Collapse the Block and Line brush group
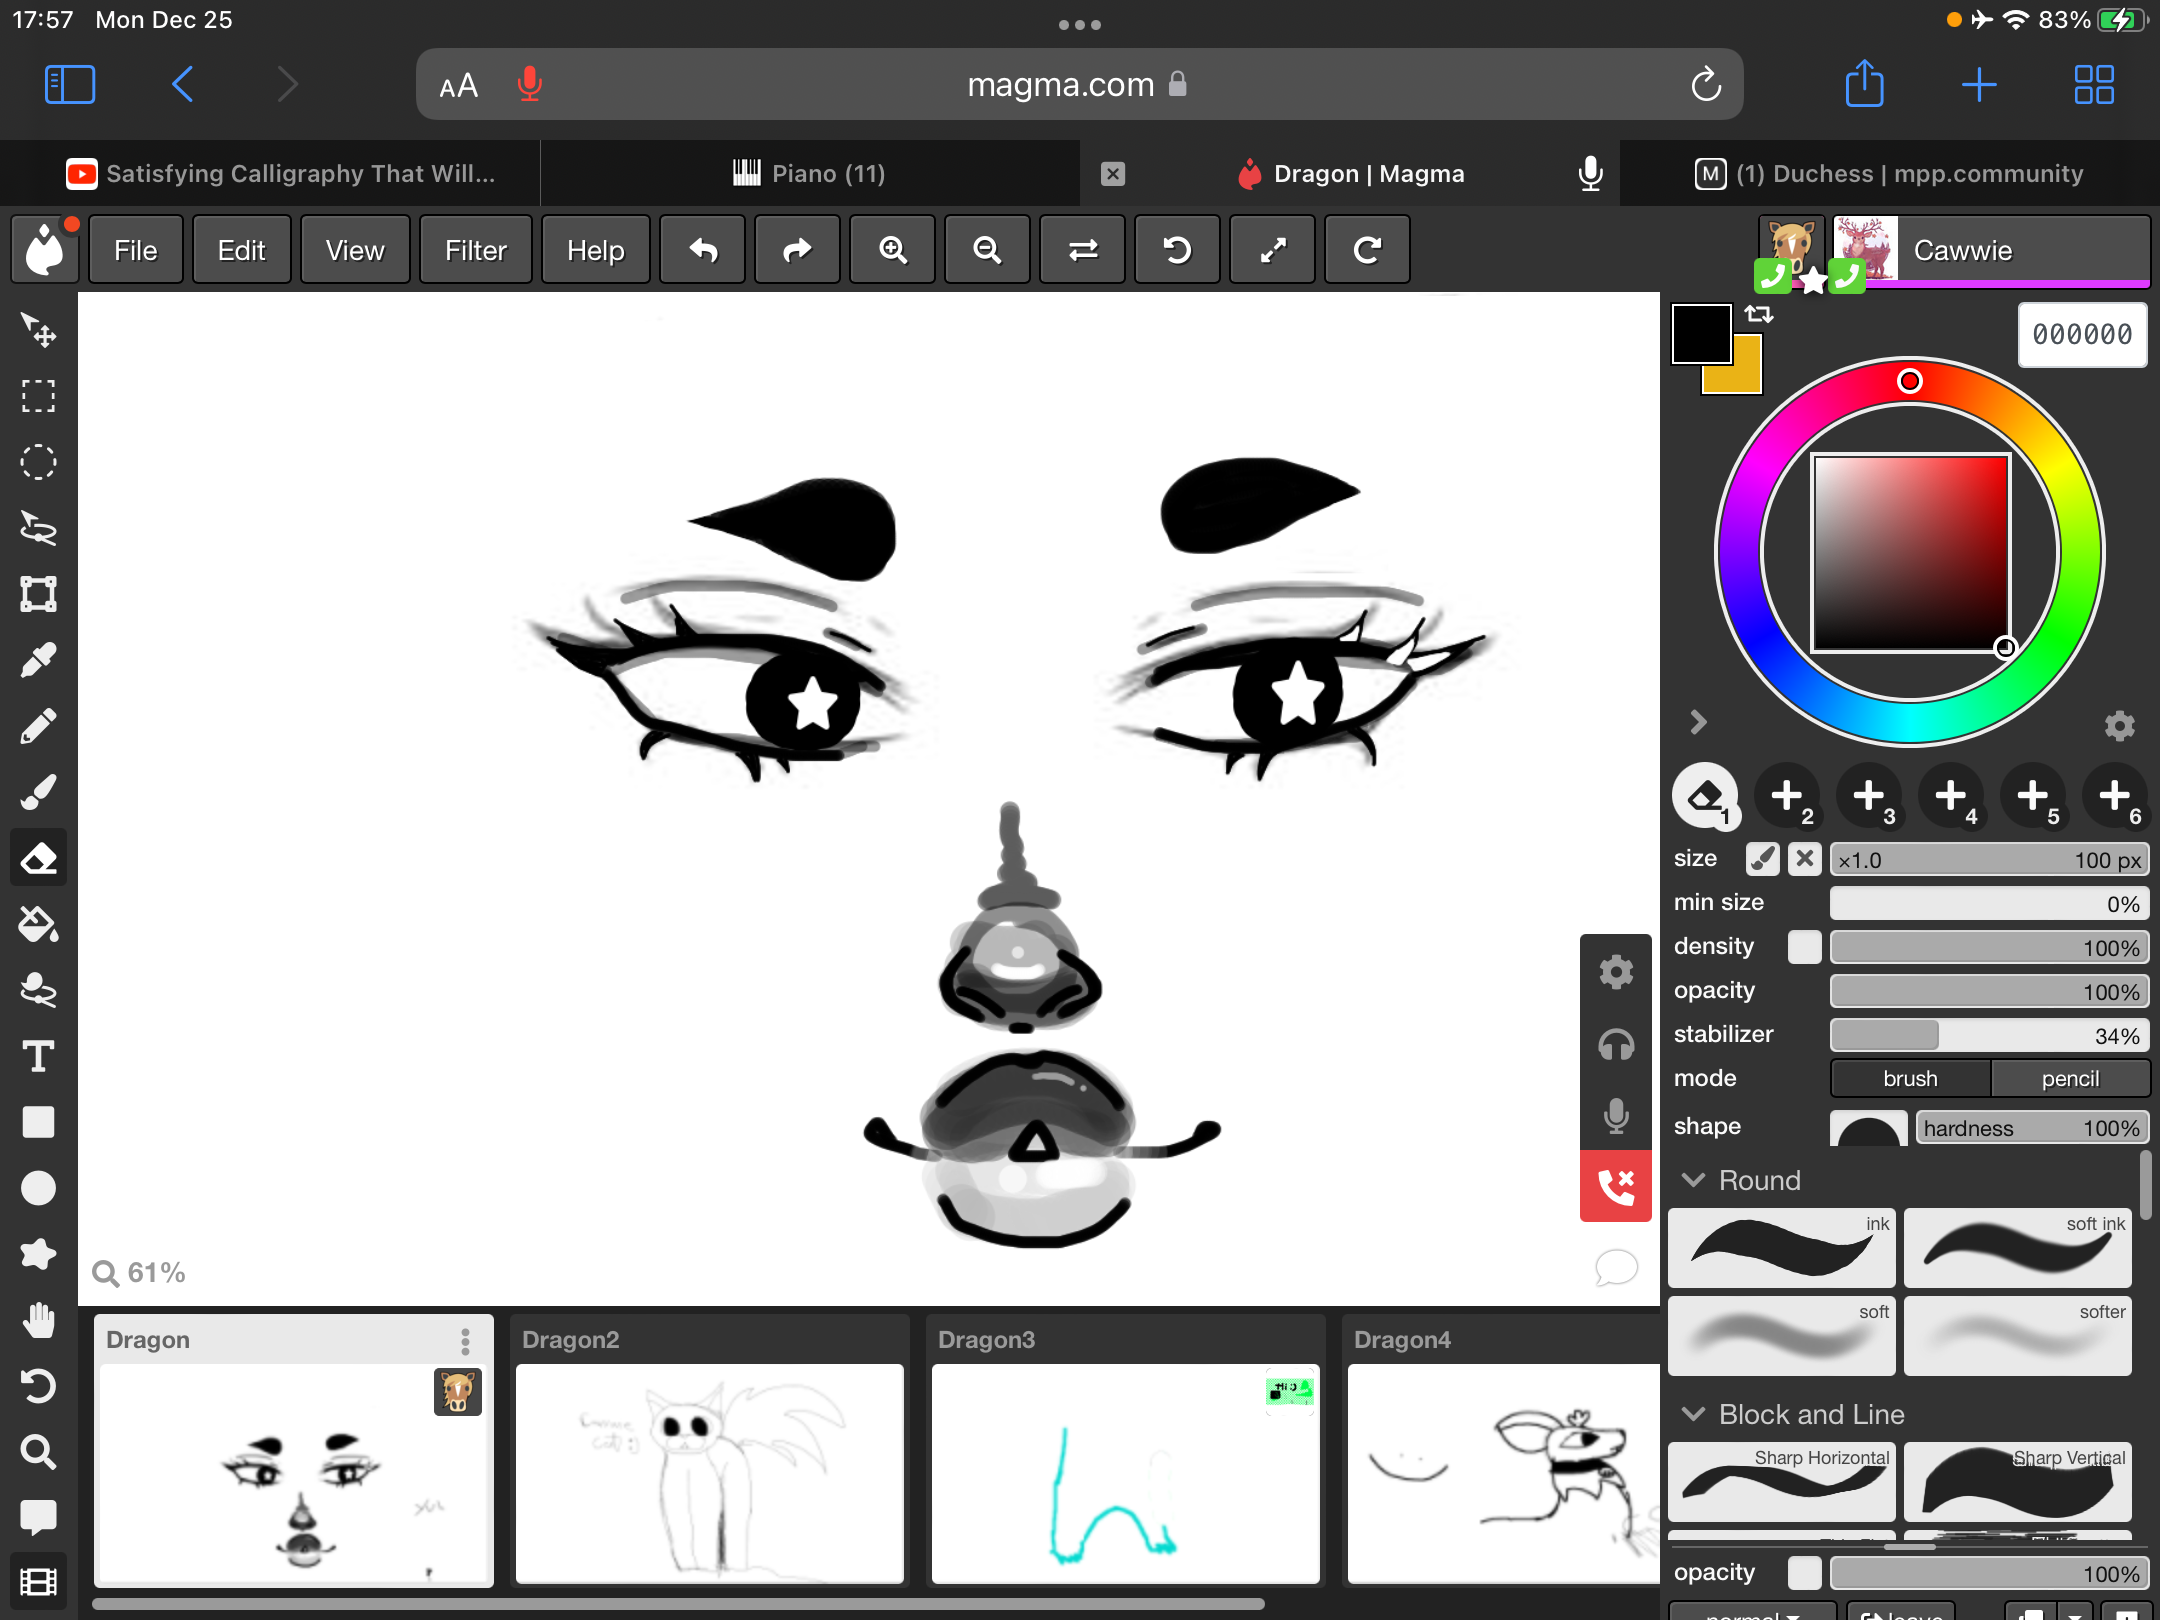2160x1620 pixels. [1693, 1414]
